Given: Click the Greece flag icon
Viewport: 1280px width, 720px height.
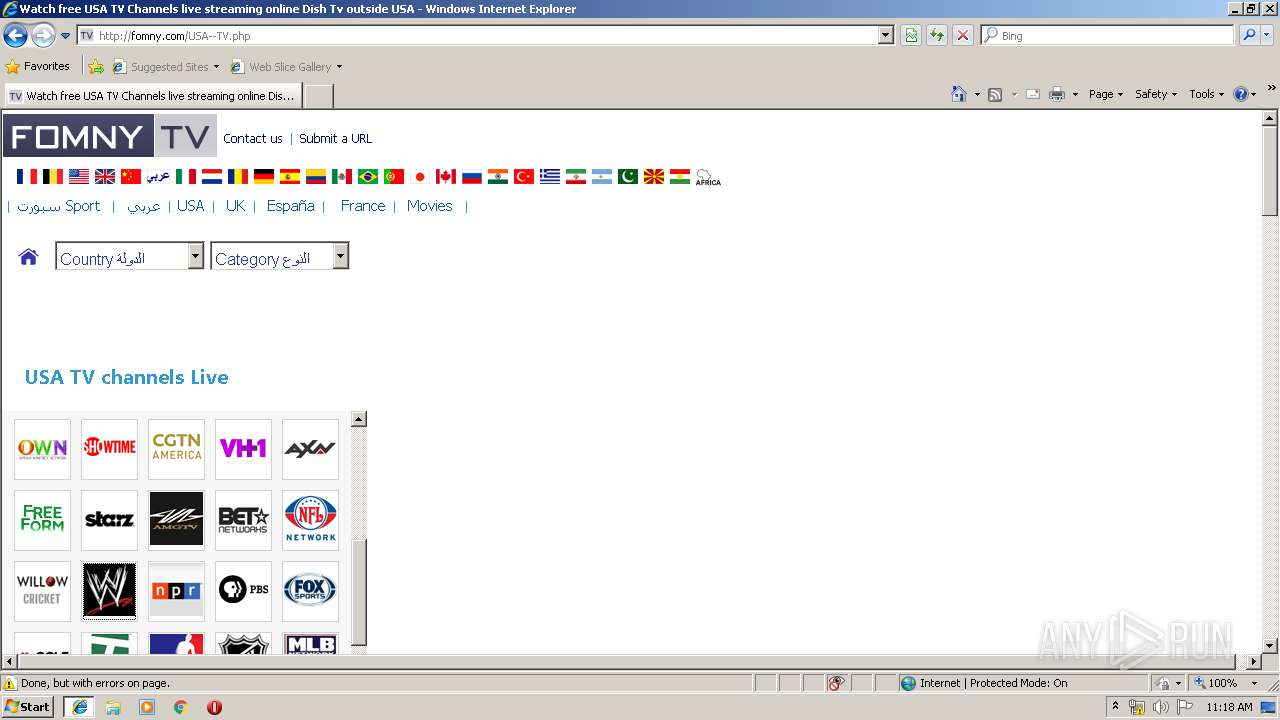Looking at the screenshot, I should click(x=550, y=176).
